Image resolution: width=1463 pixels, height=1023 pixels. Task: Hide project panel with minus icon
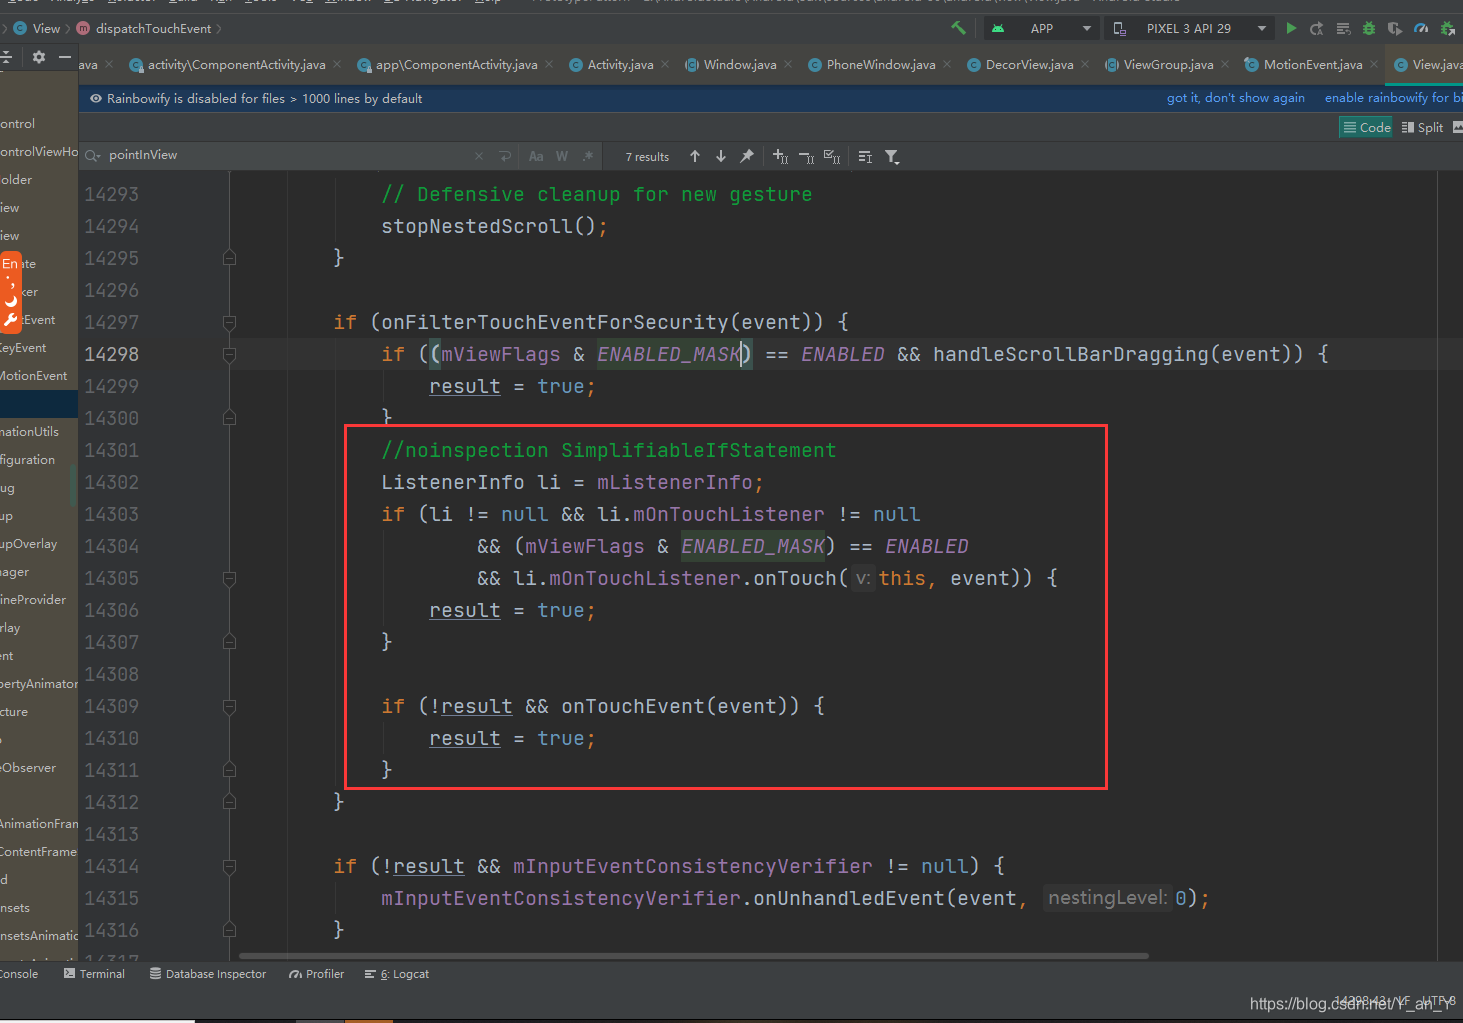[65, 57]
